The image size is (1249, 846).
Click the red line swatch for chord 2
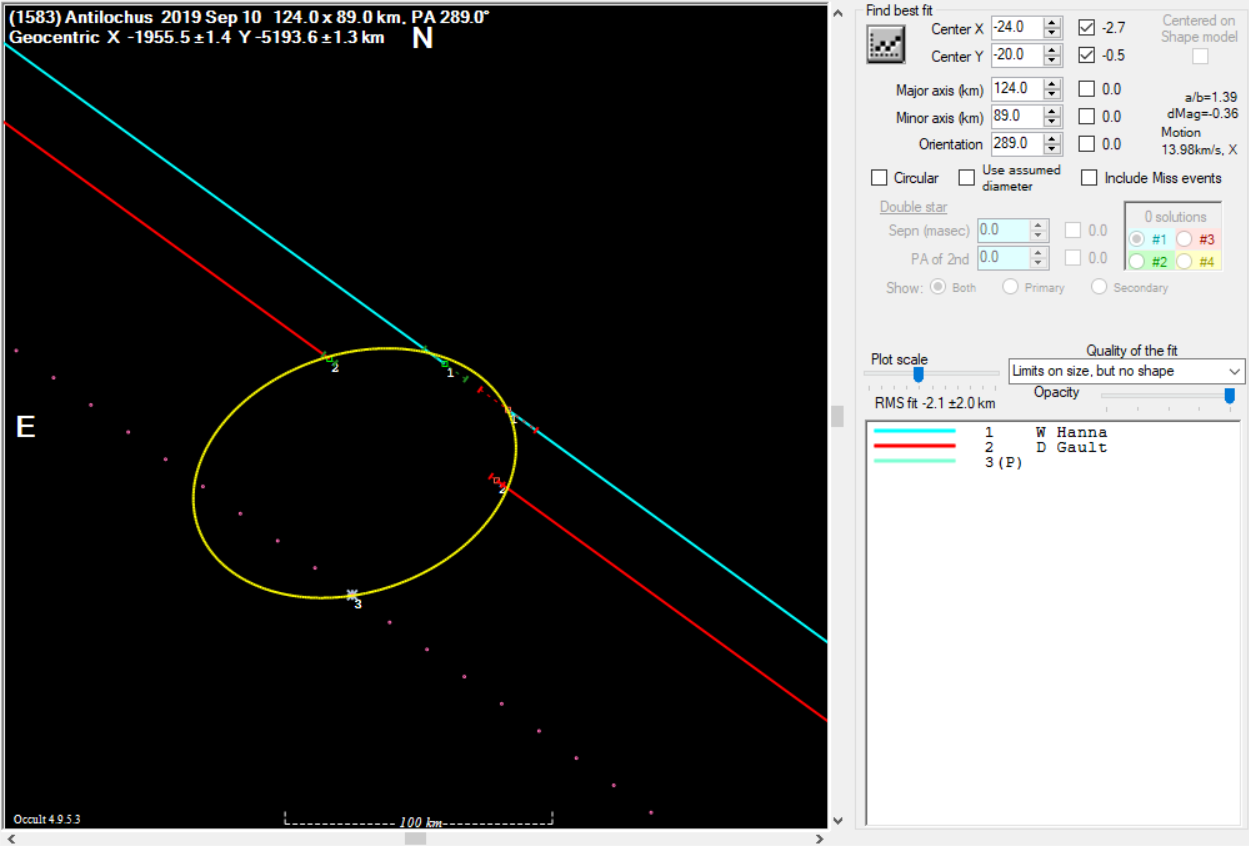914,446
